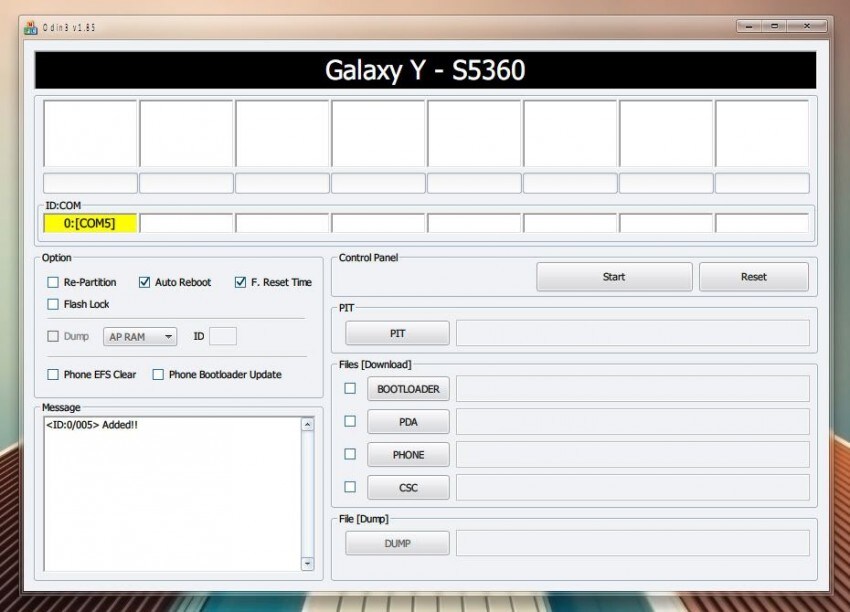Viewport: 850px width, 612px height.
Task: Tick the checkbox beside PDA button
Action: pyautogui.click(x=350, y=421)
